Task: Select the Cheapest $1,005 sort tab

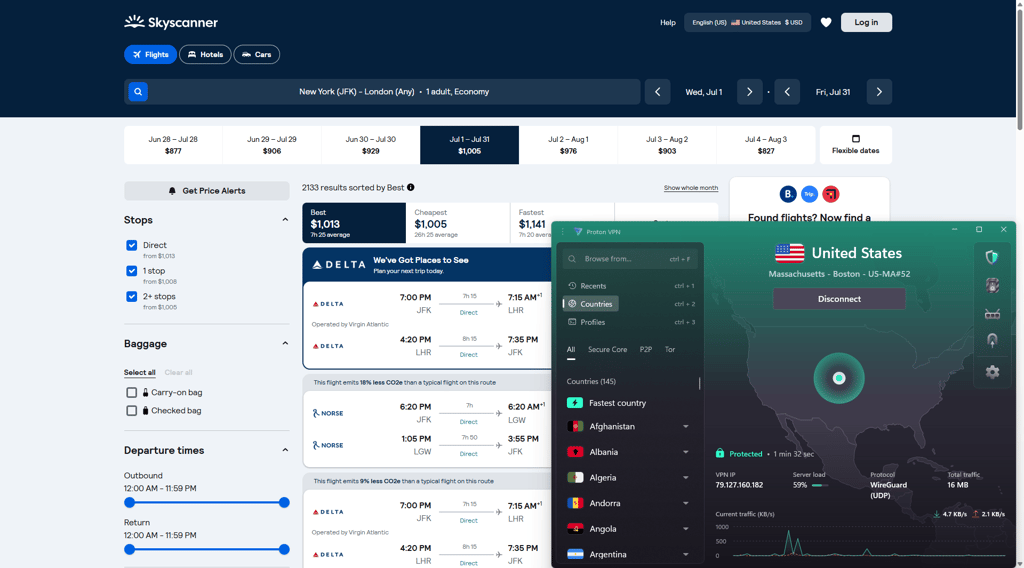Action: (x=458, y=223)
